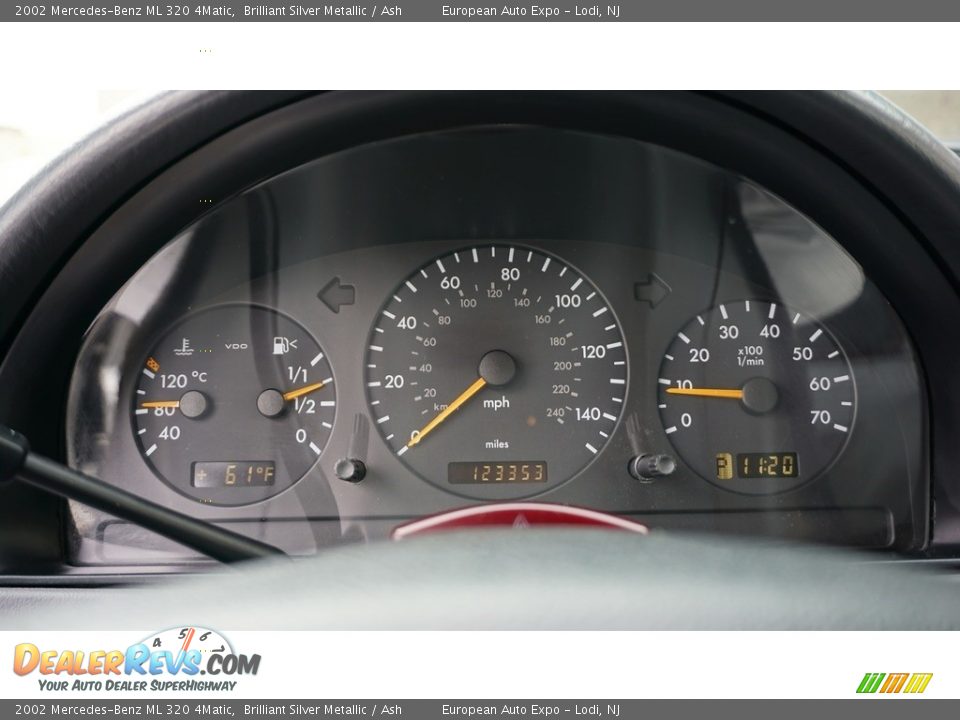The width and height of the screenshot is (960, 720).
Task: Click the coolant temperature symbol icon
Action: click(x=183, y=347)
